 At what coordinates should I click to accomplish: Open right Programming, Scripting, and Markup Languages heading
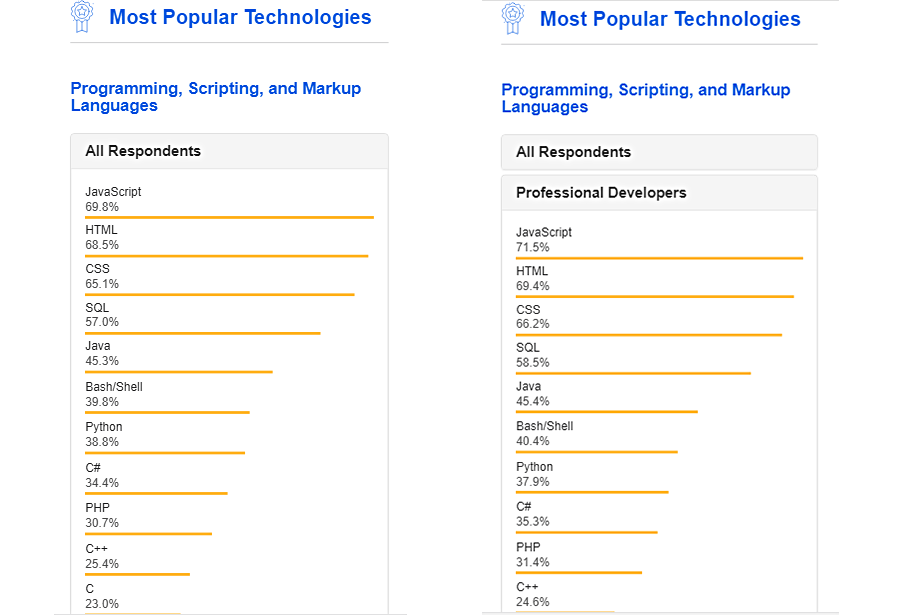coord(646,98)
